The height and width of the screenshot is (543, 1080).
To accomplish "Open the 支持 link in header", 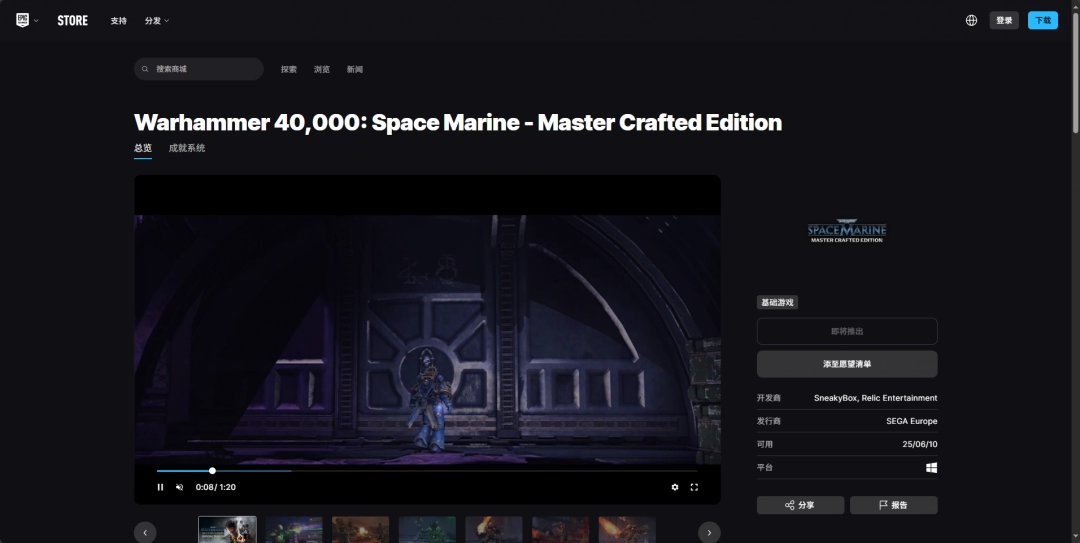I will (x=119, y=21).
